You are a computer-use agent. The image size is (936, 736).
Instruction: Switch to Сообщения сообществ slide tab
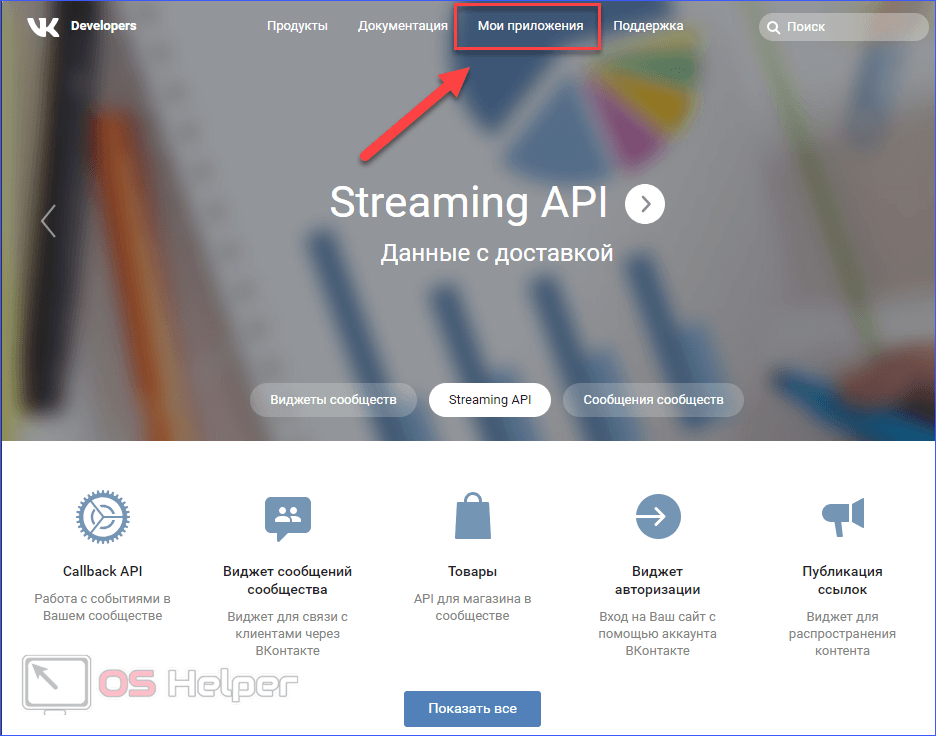click(653, 399)
